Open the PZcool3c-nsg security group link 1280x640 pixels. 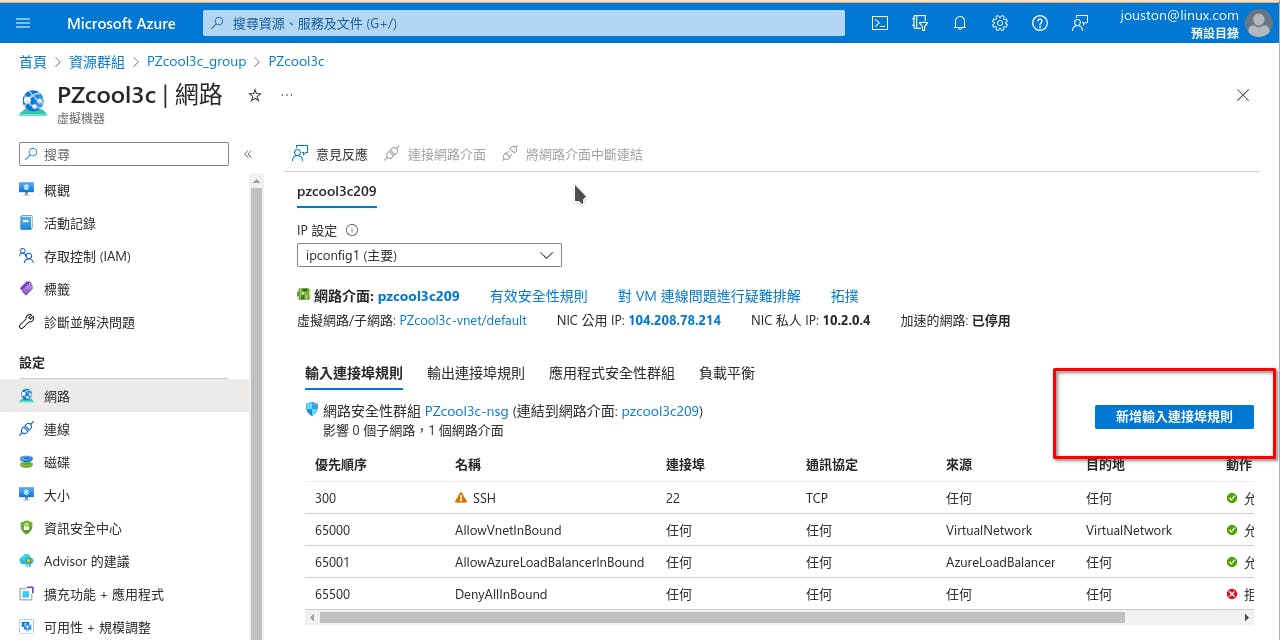[x=467, y=411]
